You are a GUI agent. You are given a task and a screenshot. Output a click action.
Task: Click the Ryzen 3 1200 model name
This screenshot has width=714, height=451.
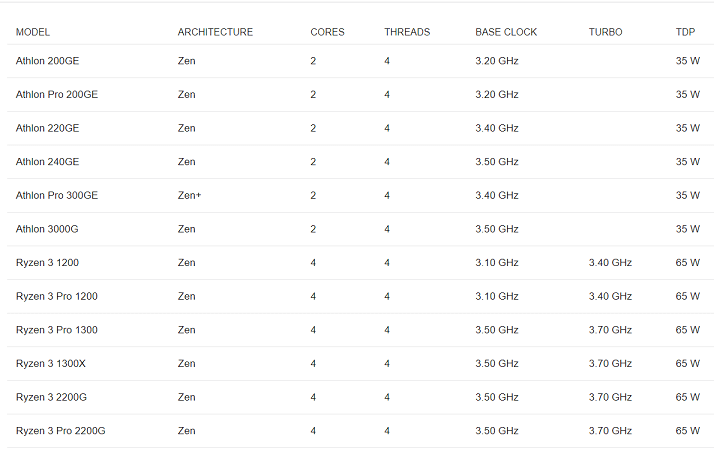point(47,263)
